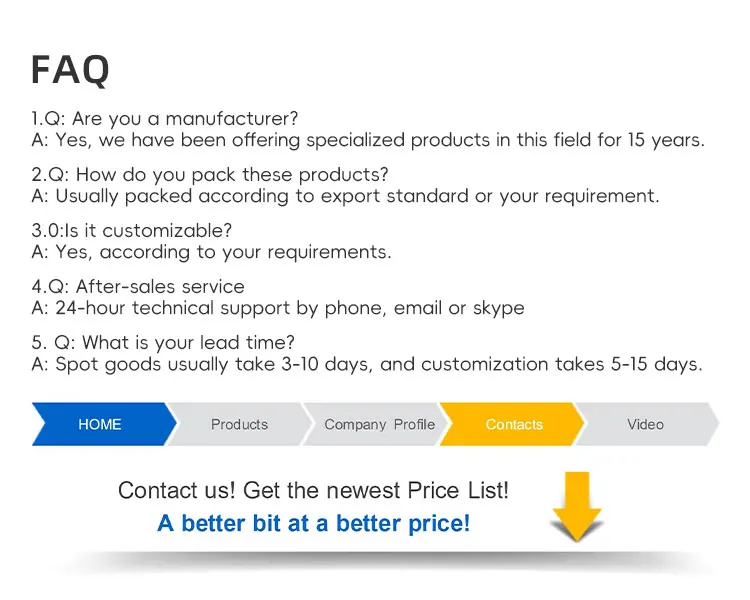Click 'Contact us! Get the newest Price List!'
The height and width of the screenshot is (600, 750).
313,490
